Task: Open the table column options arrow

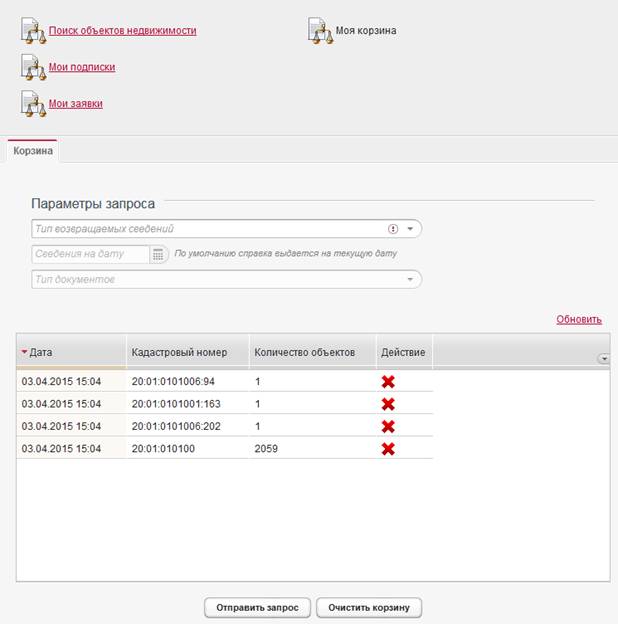Action: 603,358
